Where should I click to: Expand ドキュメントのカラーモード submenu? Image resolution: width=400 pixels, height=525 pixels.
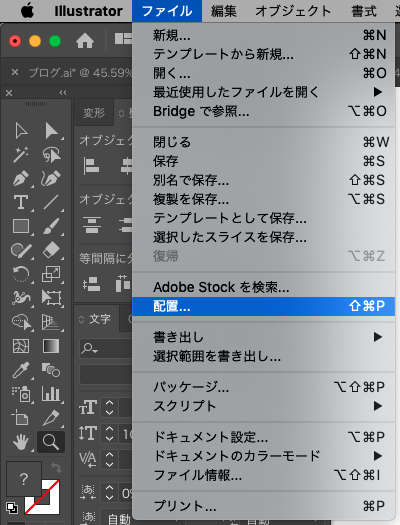point(263,456)
